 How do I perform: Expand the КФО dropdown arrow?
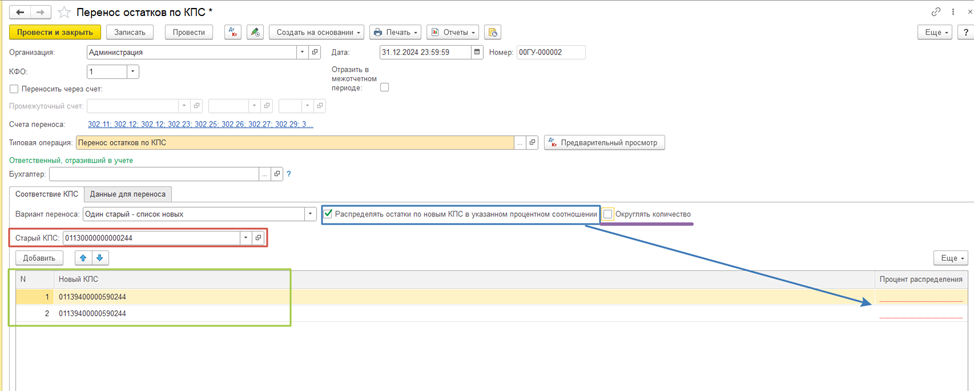(x=133, y=72)
